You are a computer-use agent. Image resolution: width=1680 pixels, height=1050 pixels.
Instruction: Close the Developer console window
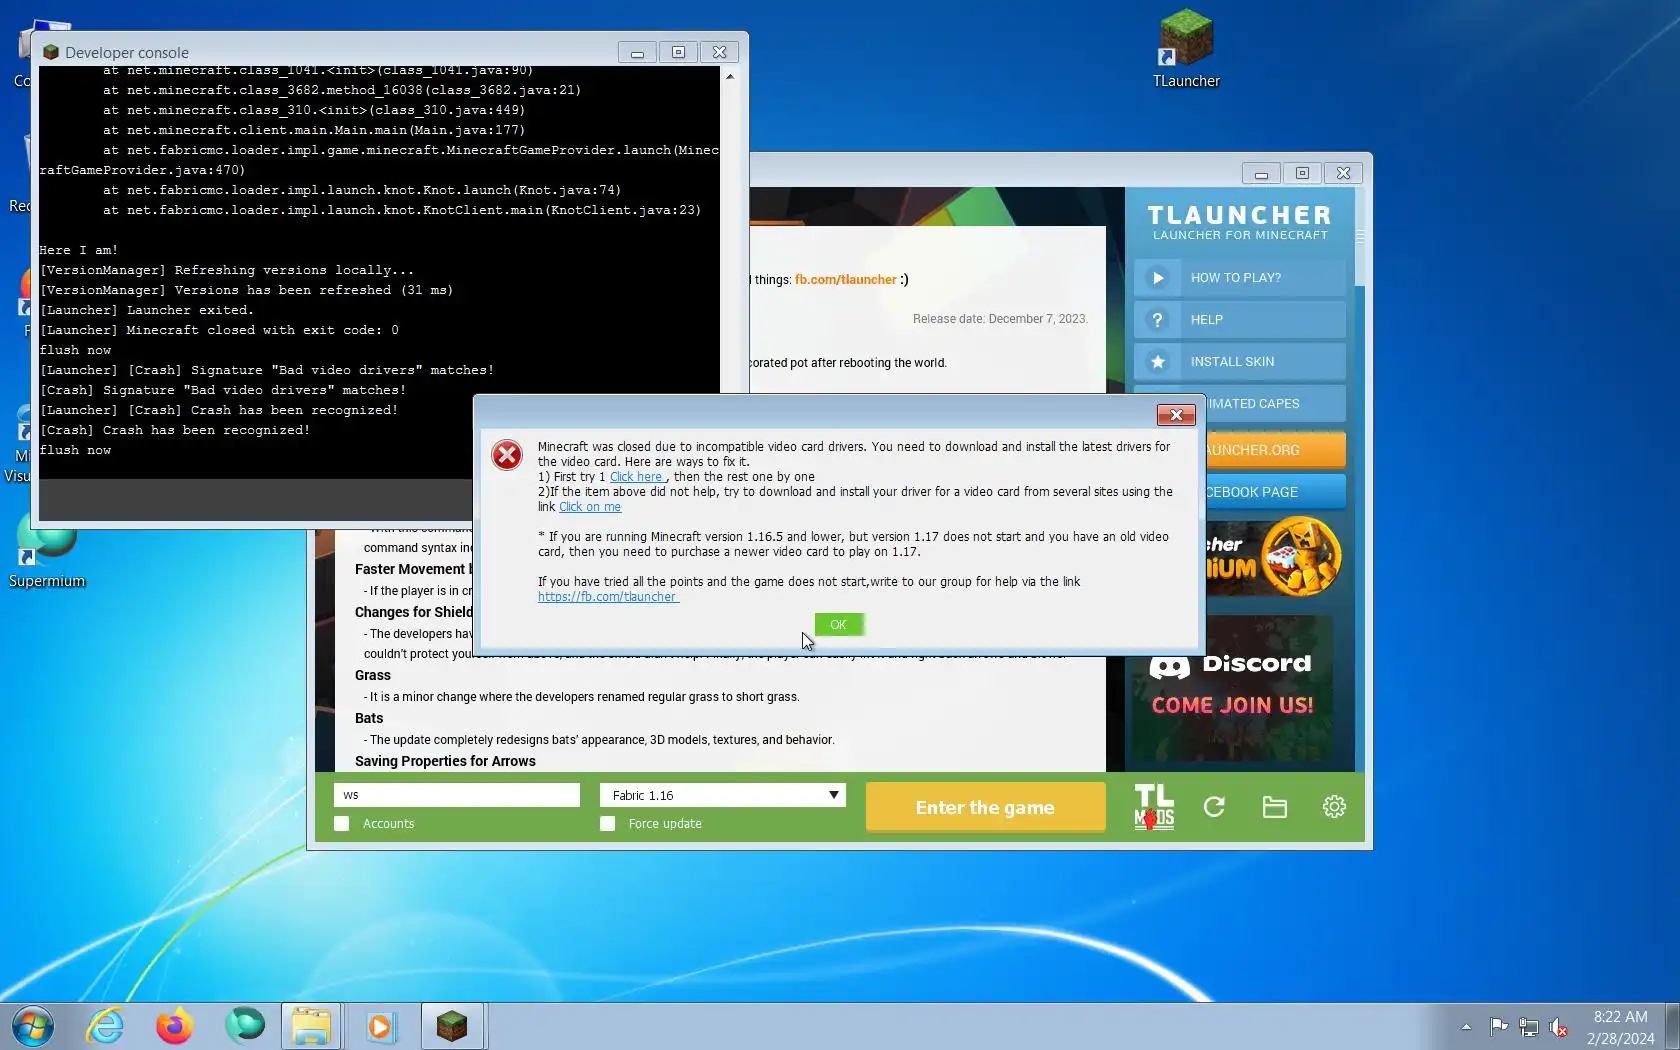[719, 52]
